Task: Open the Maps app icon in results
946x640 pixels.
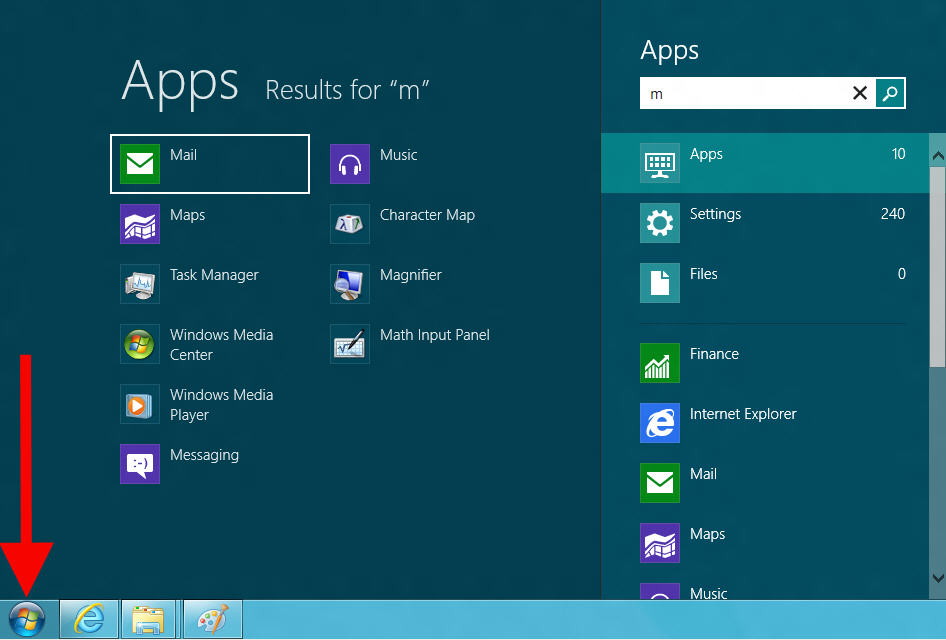Action: coord(140,224)
